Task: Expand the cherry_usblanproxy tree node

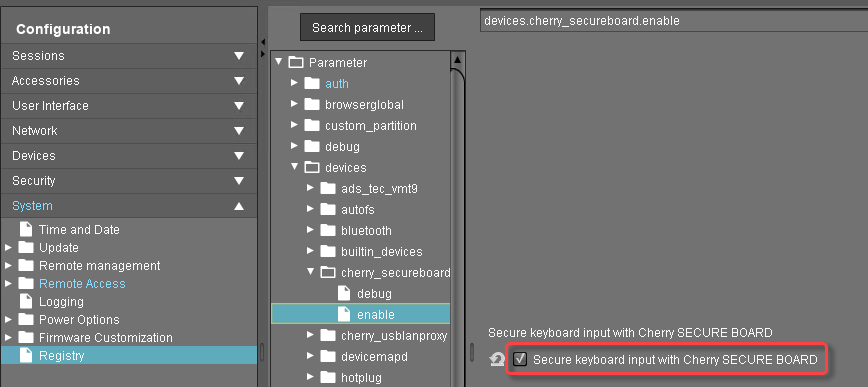Action: coord(311,336)
